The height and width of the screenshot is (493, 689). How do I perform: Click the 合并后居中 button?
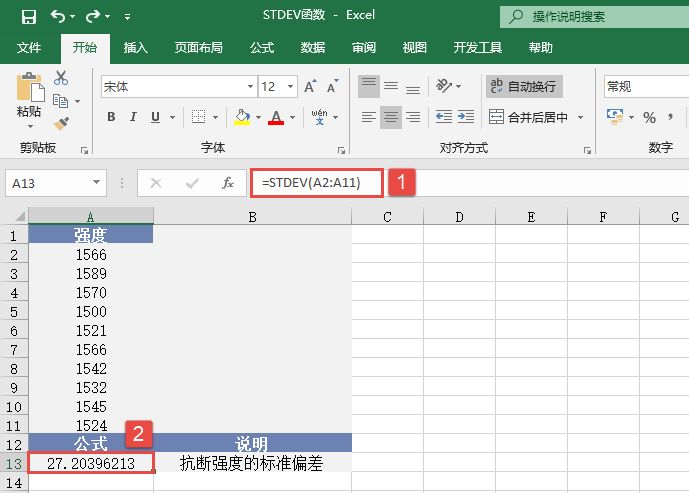pos(535,117)
